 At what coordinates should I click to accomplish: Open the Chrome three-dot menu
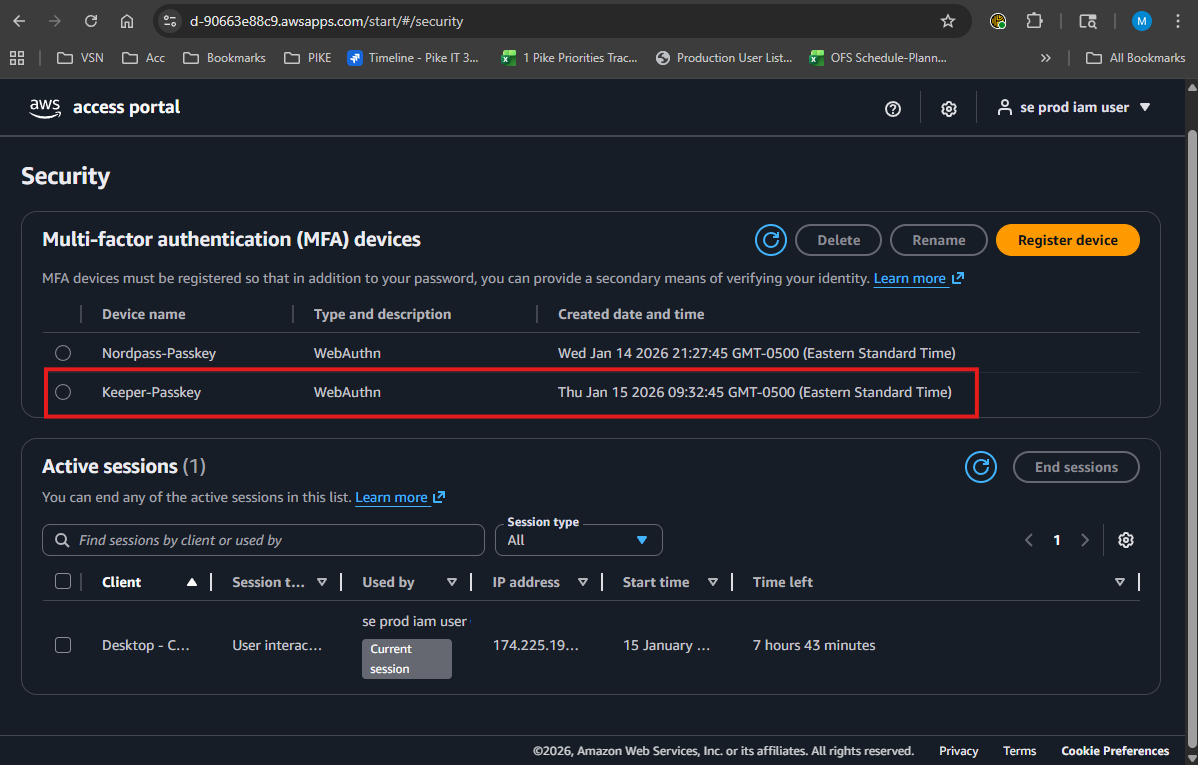pos(1177,21)
